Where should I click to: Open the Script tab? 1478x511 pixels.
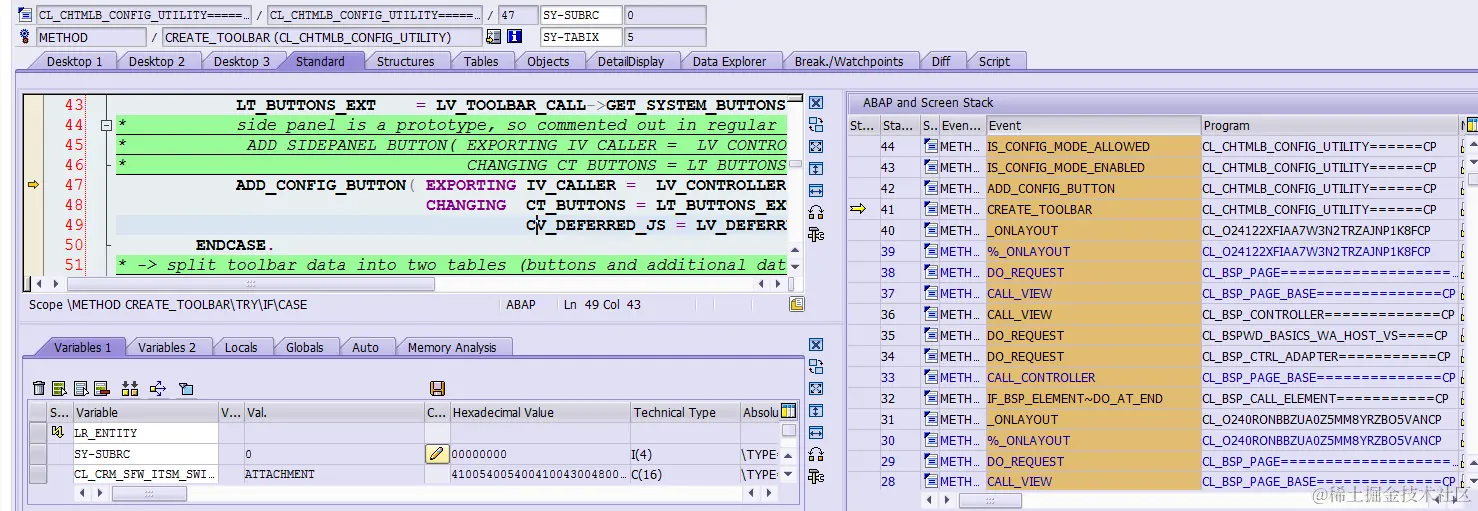coord(994,61)
